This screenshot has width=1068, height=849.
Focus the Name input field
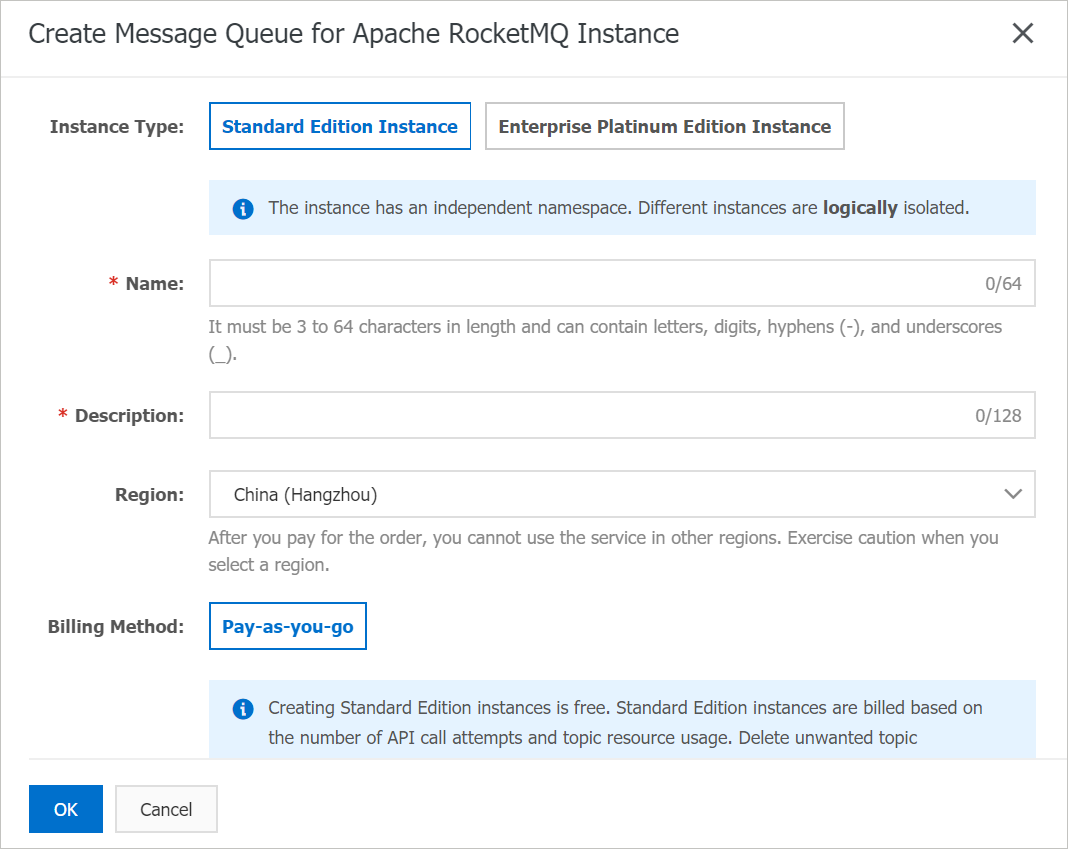(622, 283)
